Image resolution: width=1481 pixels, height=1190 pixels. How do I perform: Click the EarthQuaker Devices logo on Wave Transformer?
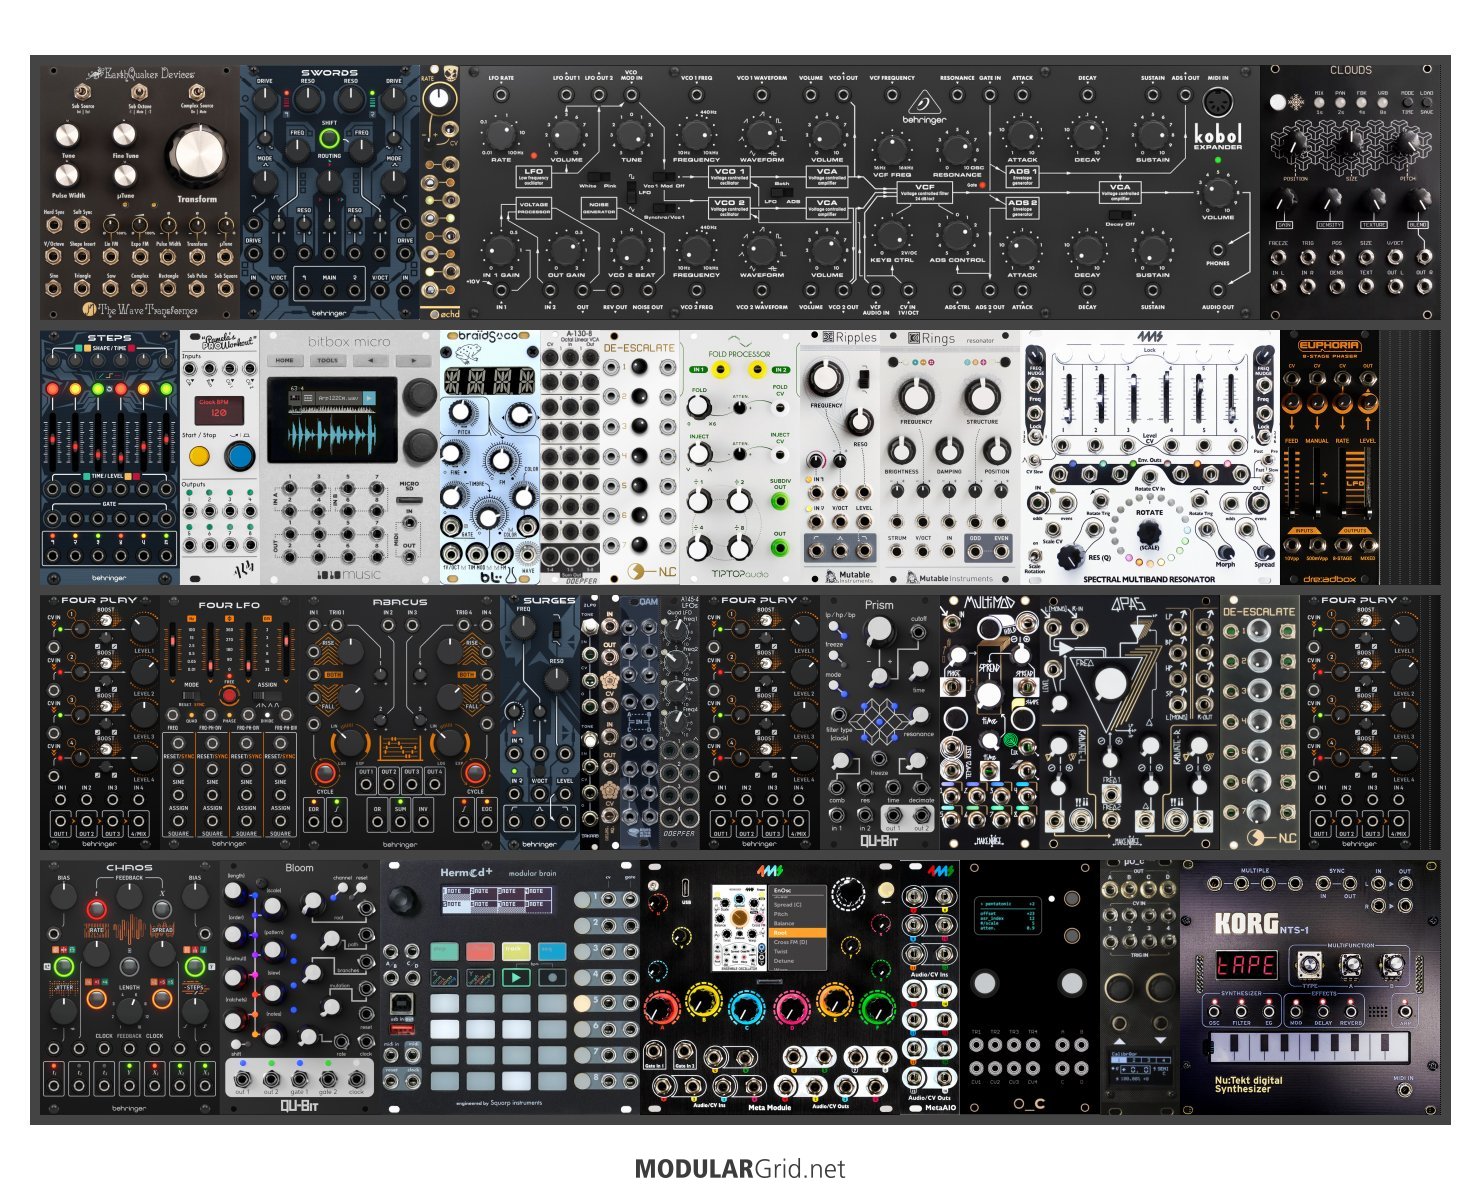[142, 74]
